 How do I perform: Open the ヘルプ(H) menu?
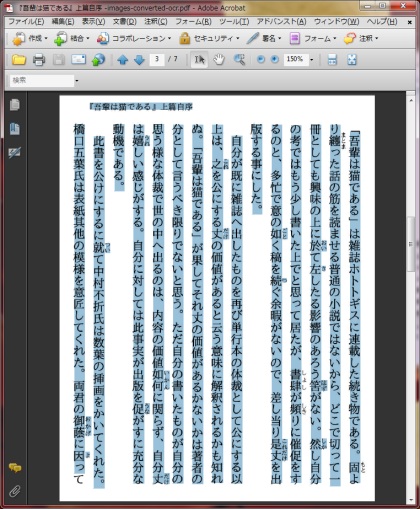tap(382, 22)
